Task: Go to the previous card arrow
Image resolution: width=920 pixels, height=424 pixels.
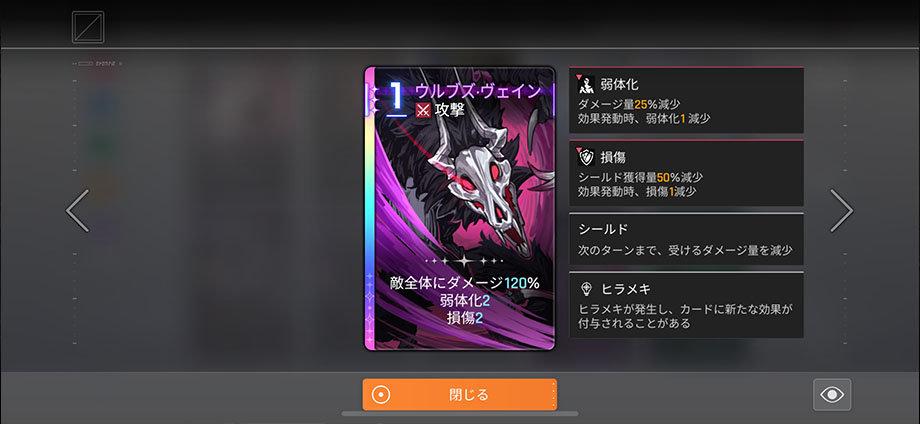Action: point(77,211)
